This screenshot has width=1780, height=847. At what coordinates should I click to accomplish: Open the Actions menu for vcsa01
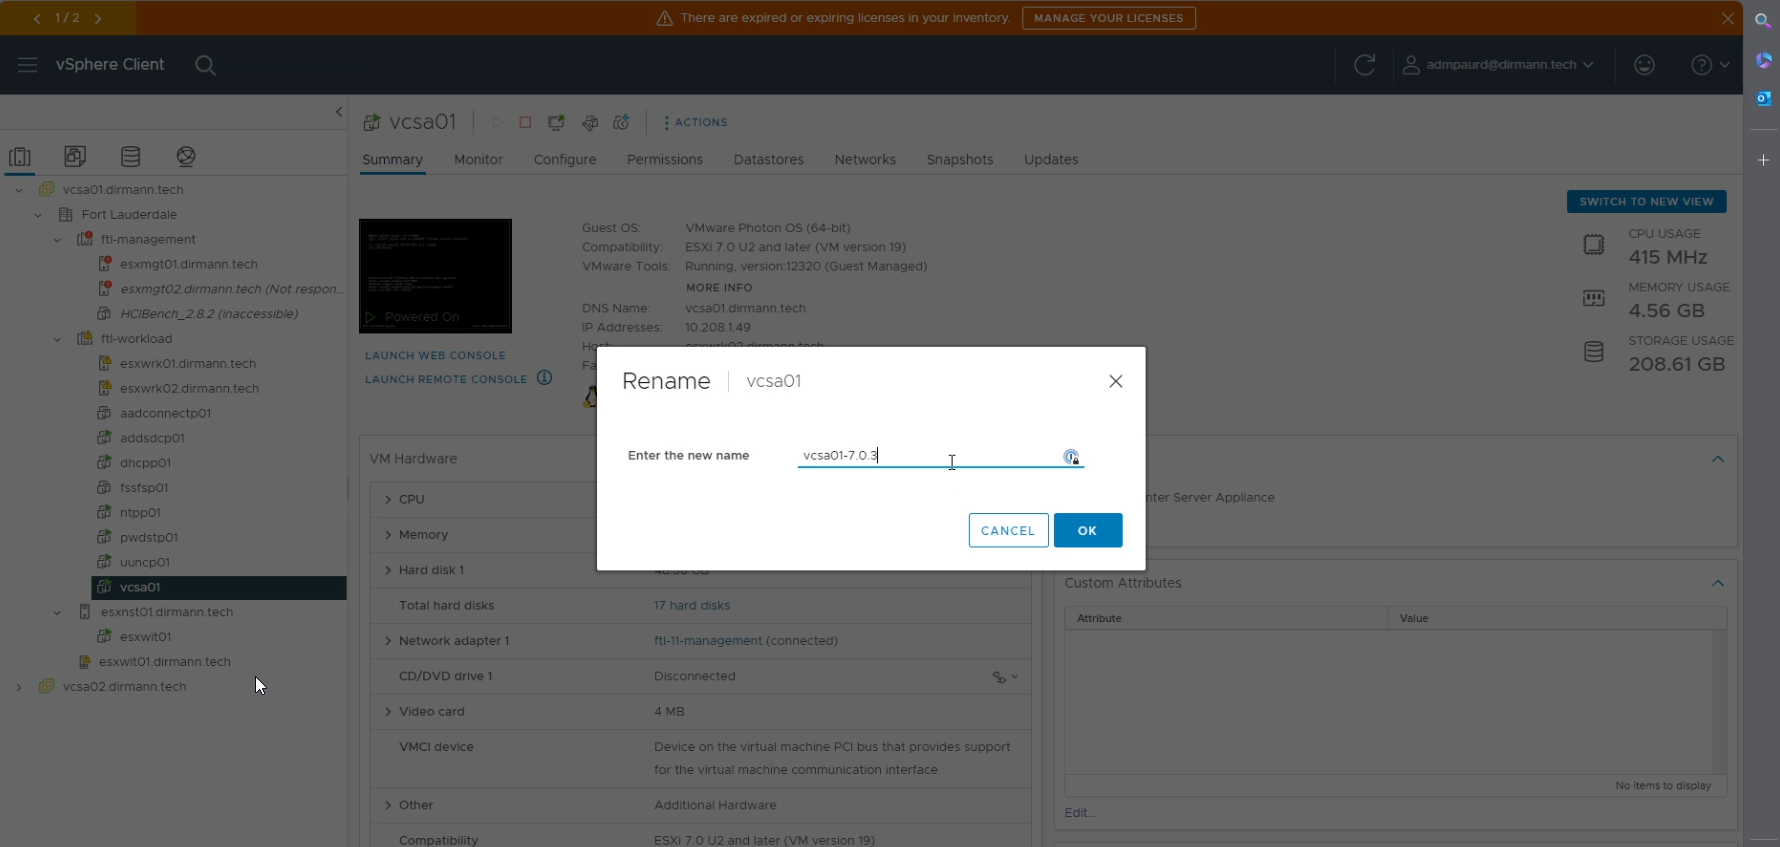[696, 122]
